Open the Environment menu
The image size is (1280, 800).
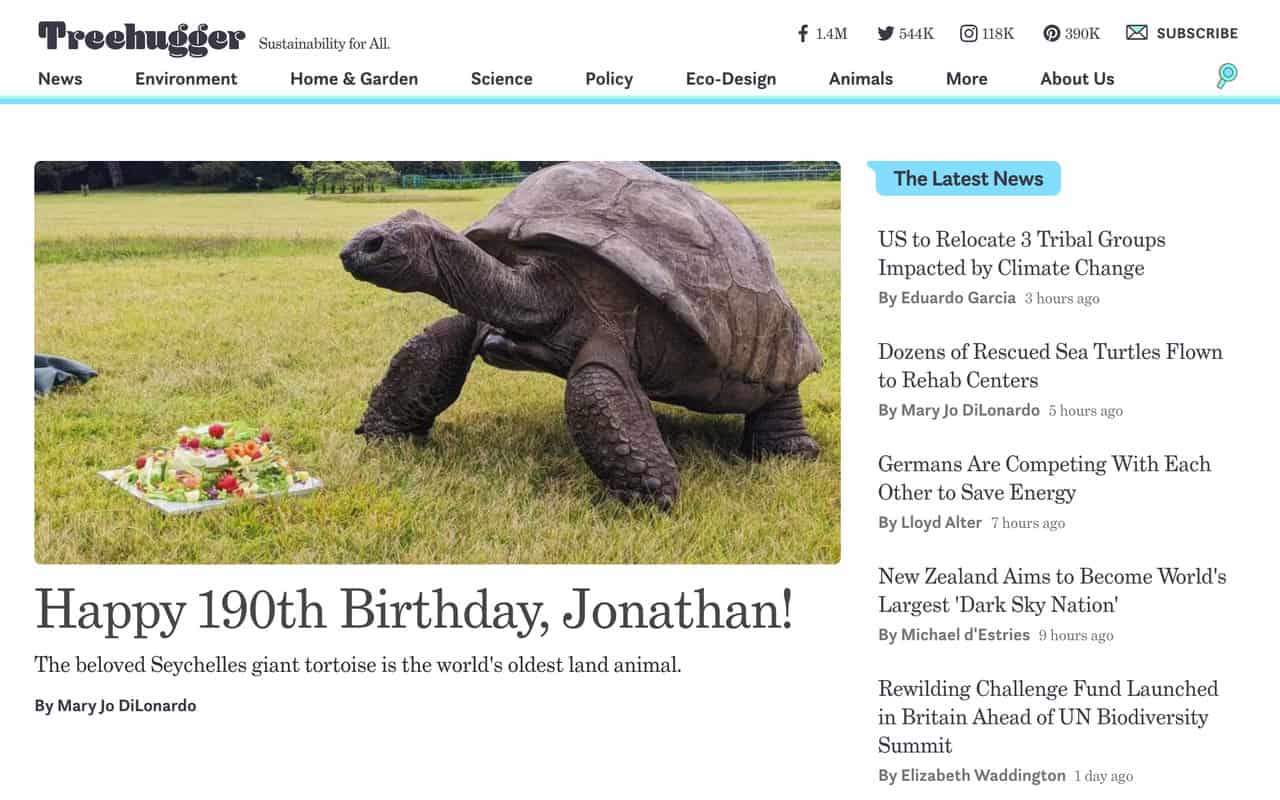pos(186,79)
